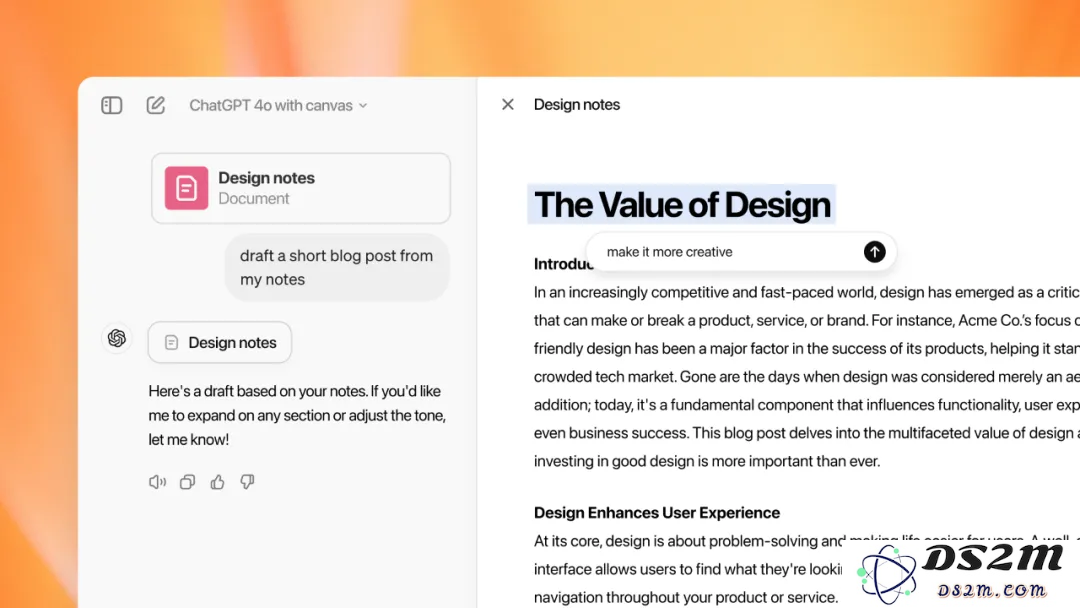Play the response aloud with speaker icon
1080x608 pixels.
[158, 482]
